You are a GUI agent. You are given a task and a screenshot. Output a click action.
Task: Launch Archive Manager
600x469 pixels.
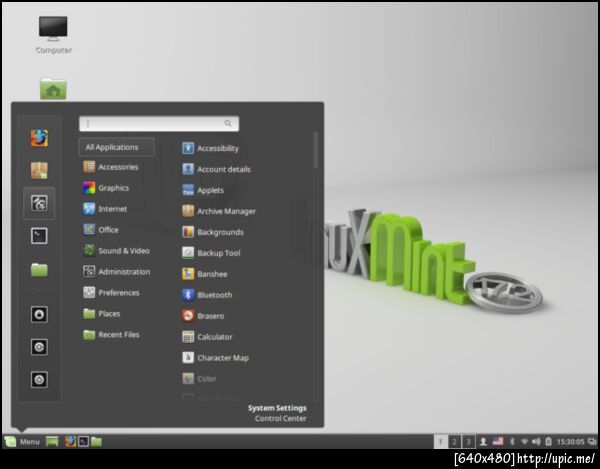(x=219, y=211)
